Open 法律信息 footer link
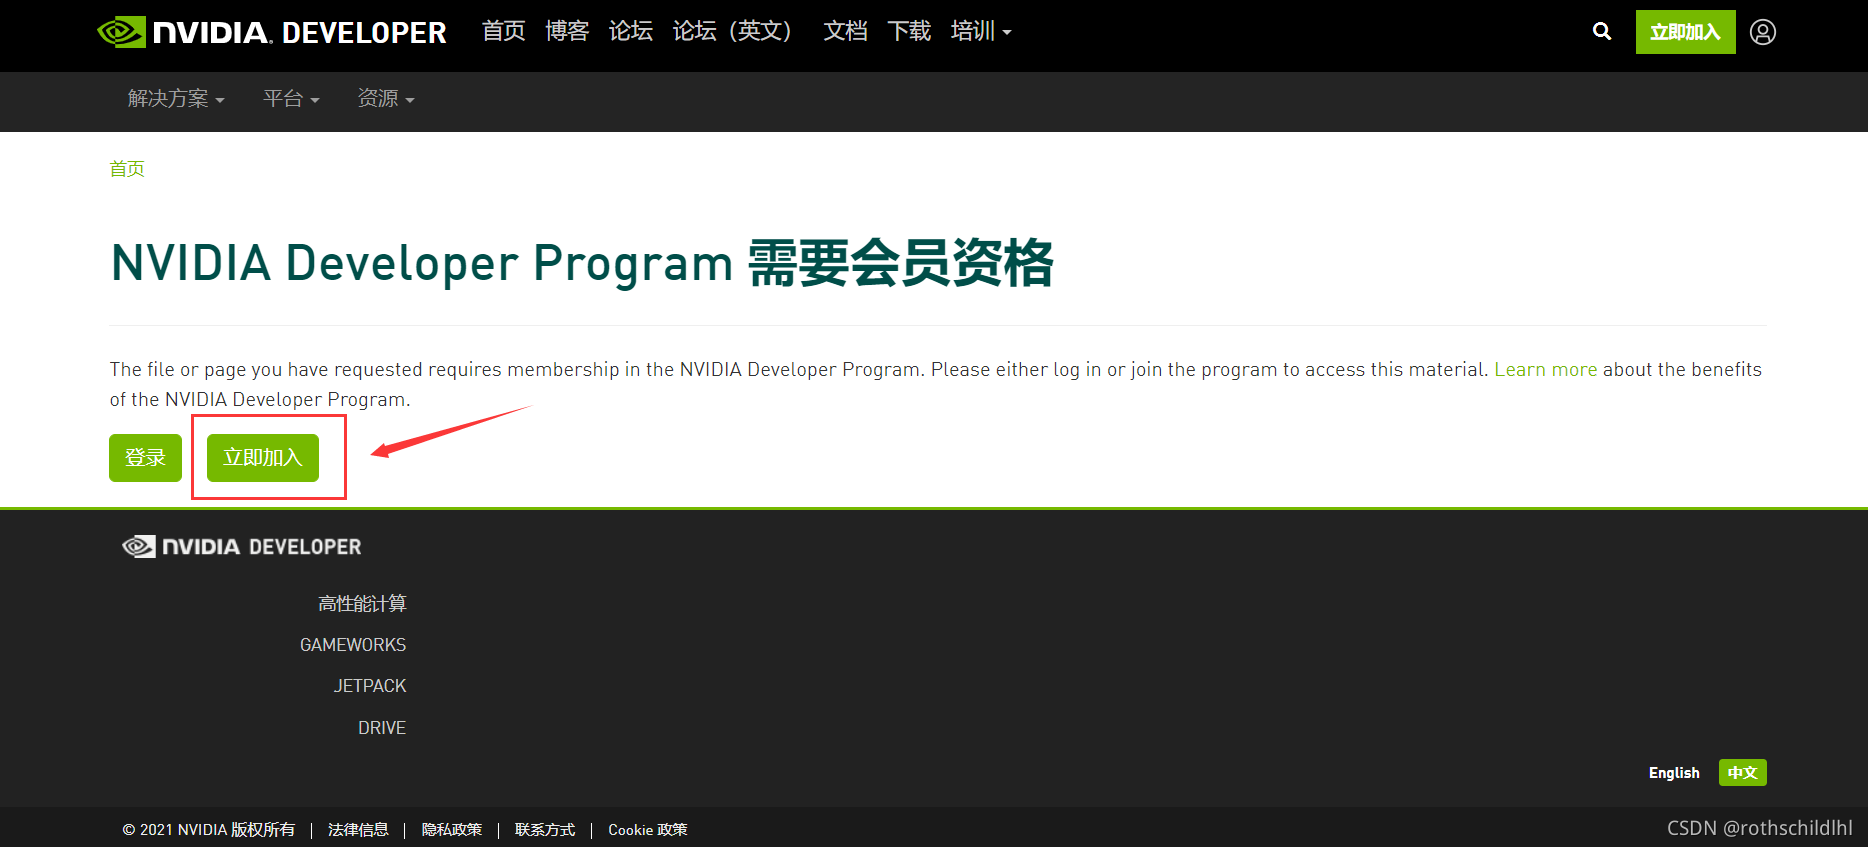This screenshot has width=1868, height=847. [x=358, y=830]
